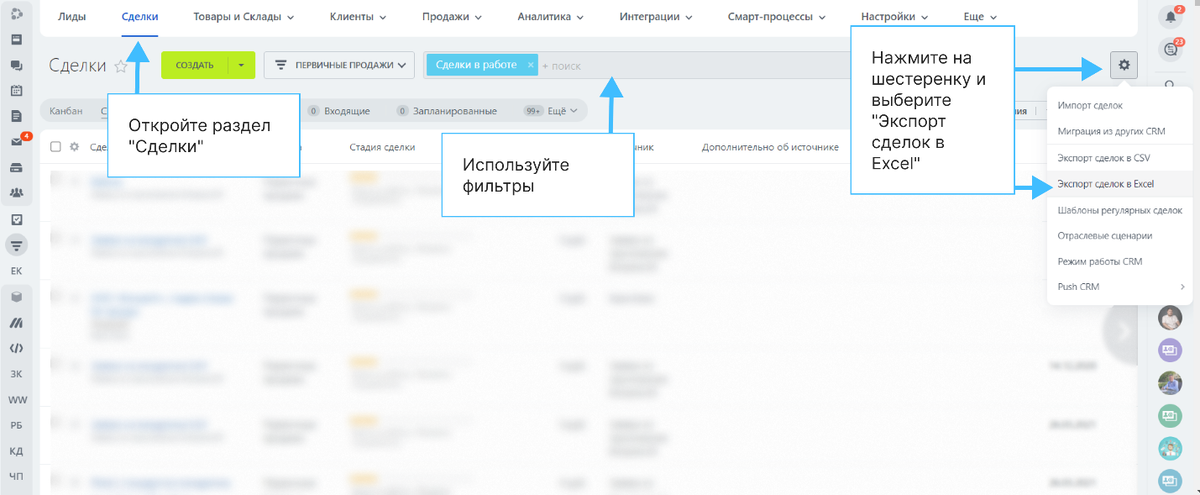Image resolution: width=1200 pixels, height=495 pixels.
Task: Sort by the Стадия сделки column header
Action: pyautogui.click(x=382, y=147)
